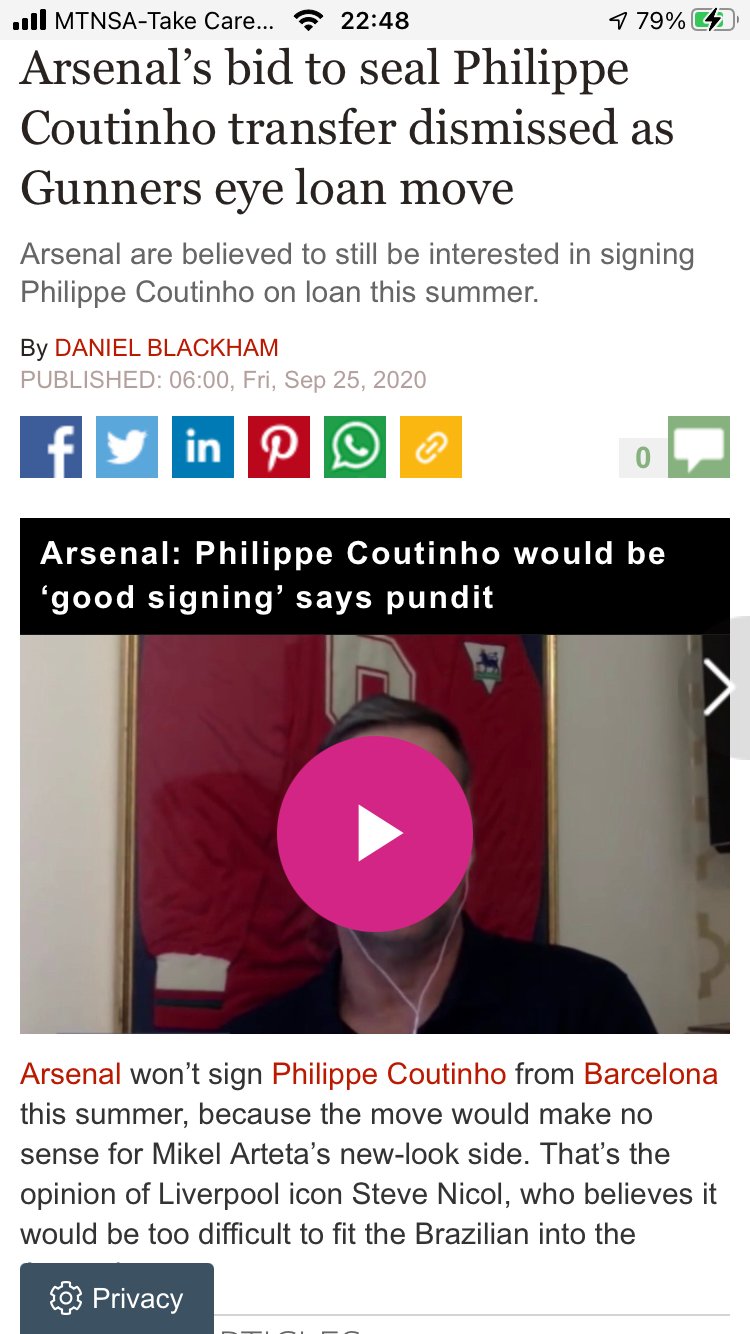Visit the Barcelona link in article text

[651, 1074]
